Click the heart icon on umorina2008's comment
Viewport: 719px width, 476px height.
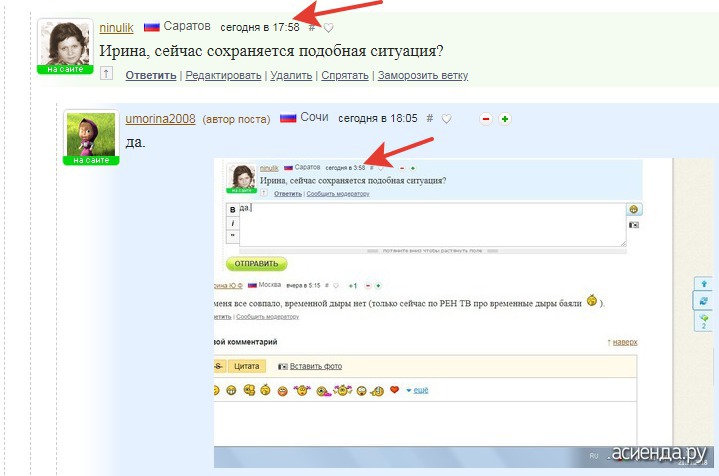pyautogui.click(x=446, y=119)
